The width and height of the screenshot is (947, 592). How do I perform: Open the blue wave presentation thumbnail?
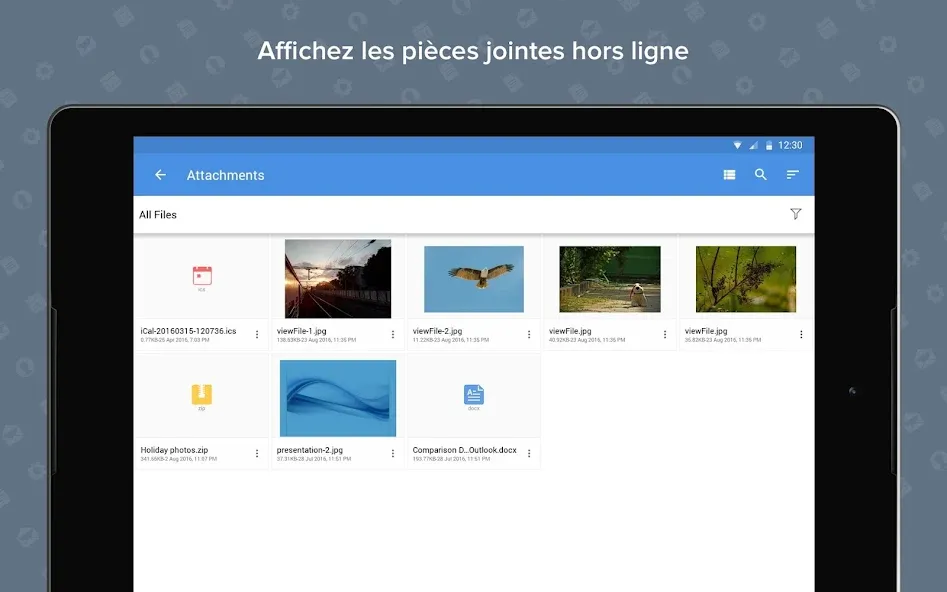point(338,398)
